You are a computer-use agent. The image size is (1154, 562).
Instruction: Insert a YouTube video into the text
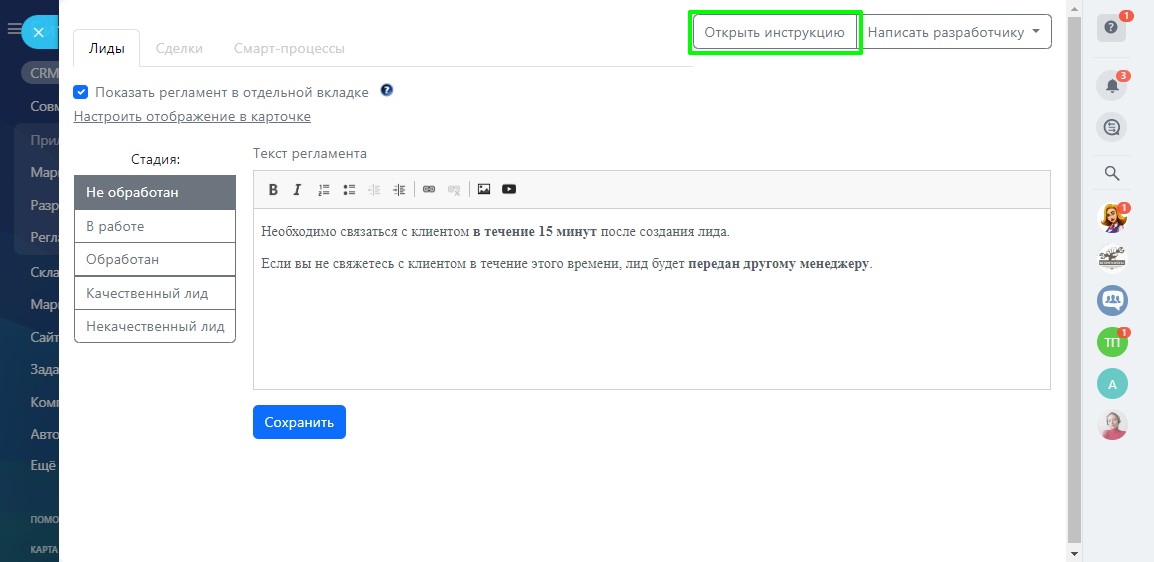pyautogui.click(x=509, y=189)
